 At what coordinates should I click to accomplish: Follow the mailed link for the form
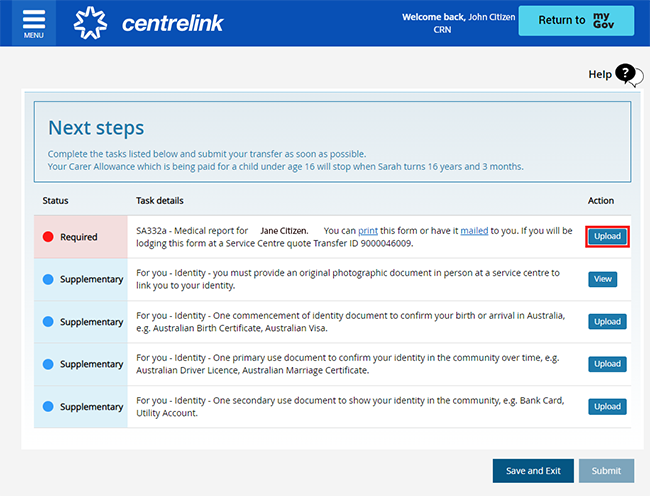(474, 231)
